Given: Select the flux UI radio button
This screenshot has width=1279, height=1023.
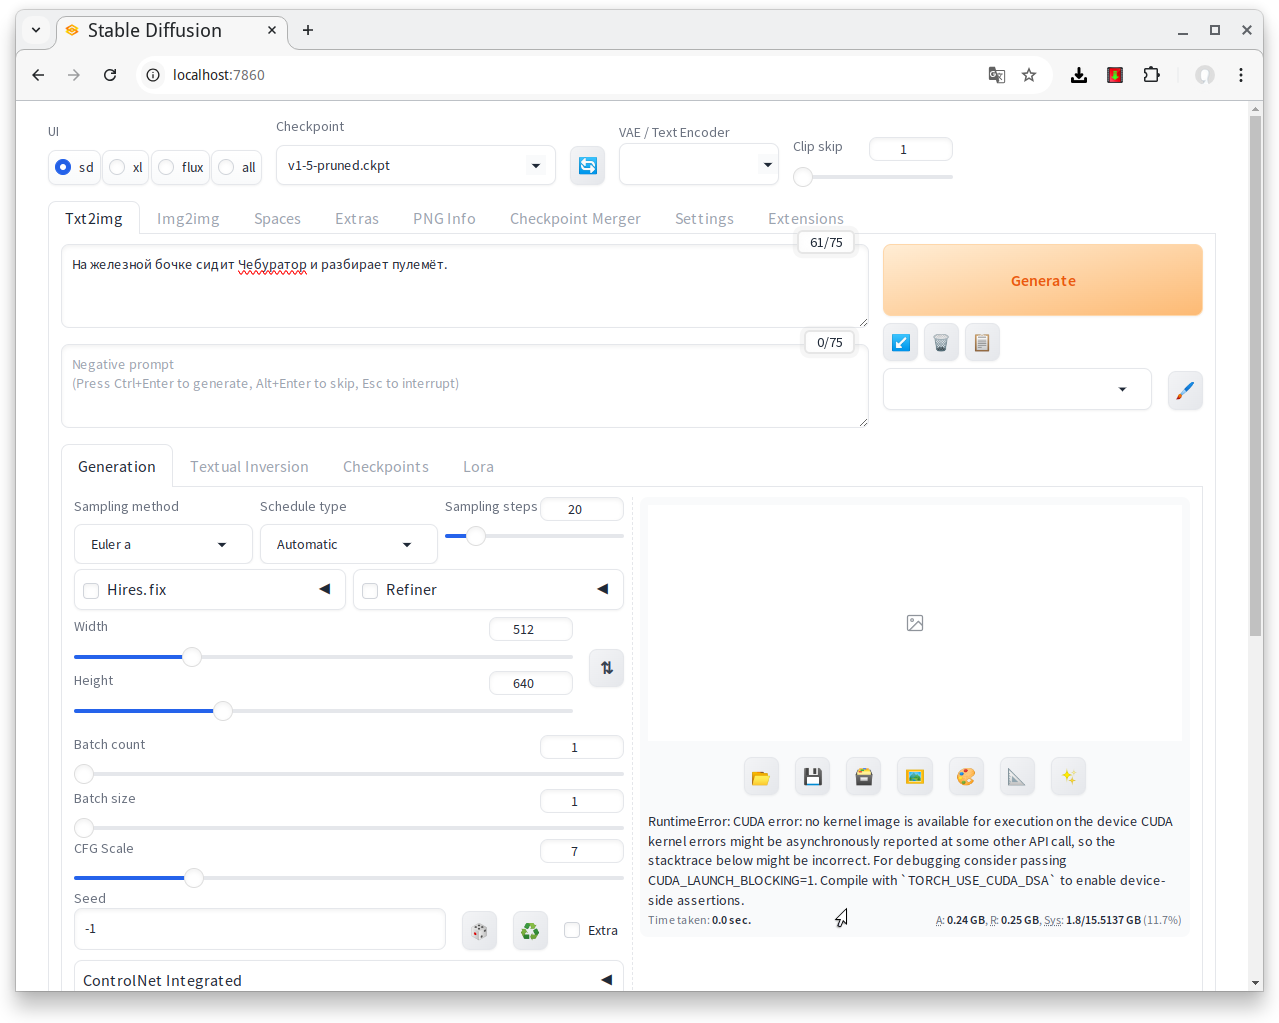Looking at the screenshot, I should coord(166,167).
